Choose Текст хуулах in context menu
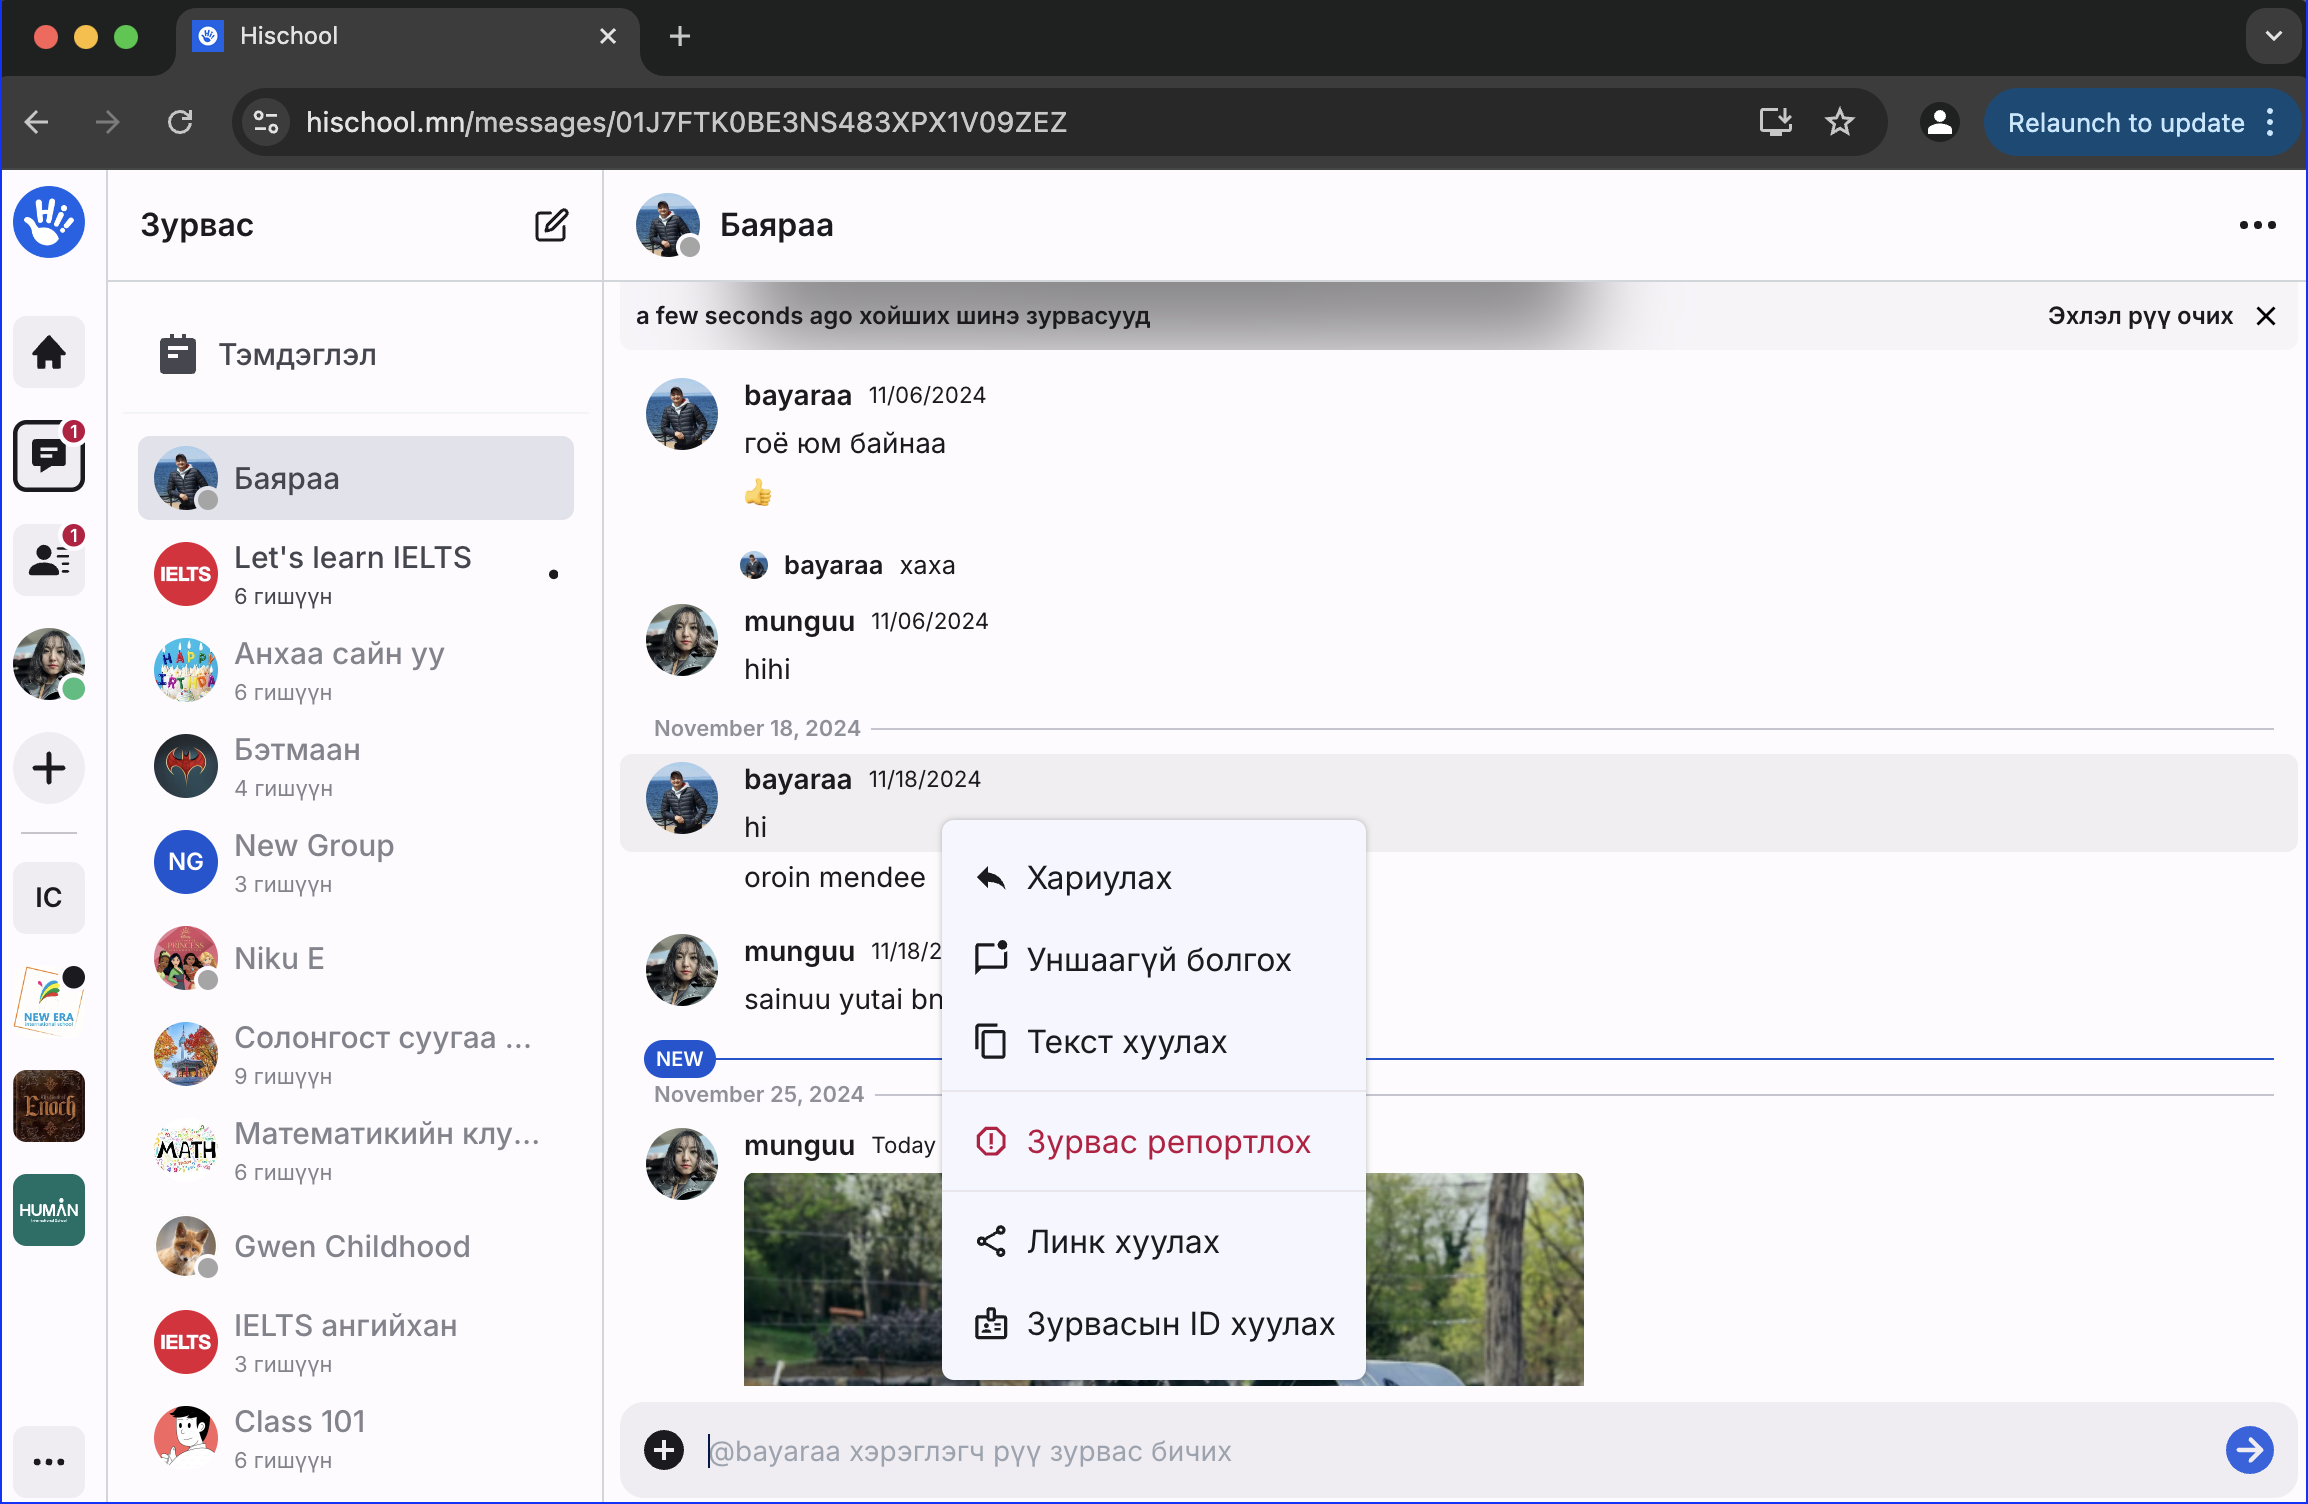The height and width of the screenshot is (1504, 2308). (x=1126, y=1042)
